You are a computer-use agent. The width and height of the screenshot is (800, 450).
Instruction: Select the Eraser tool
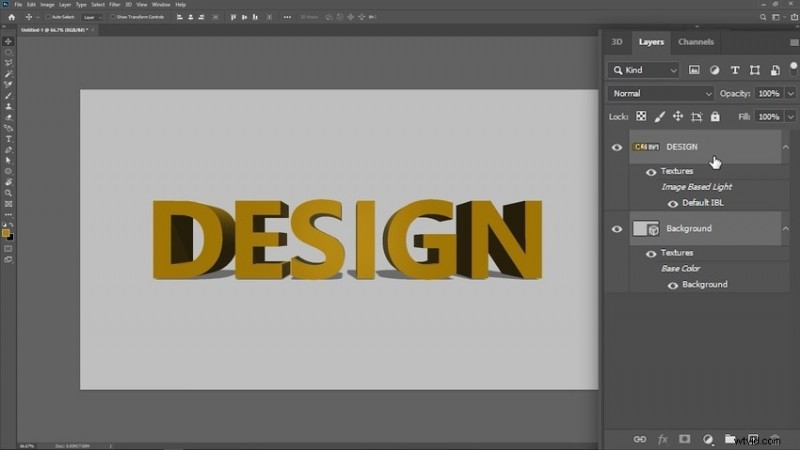[8, 117]
